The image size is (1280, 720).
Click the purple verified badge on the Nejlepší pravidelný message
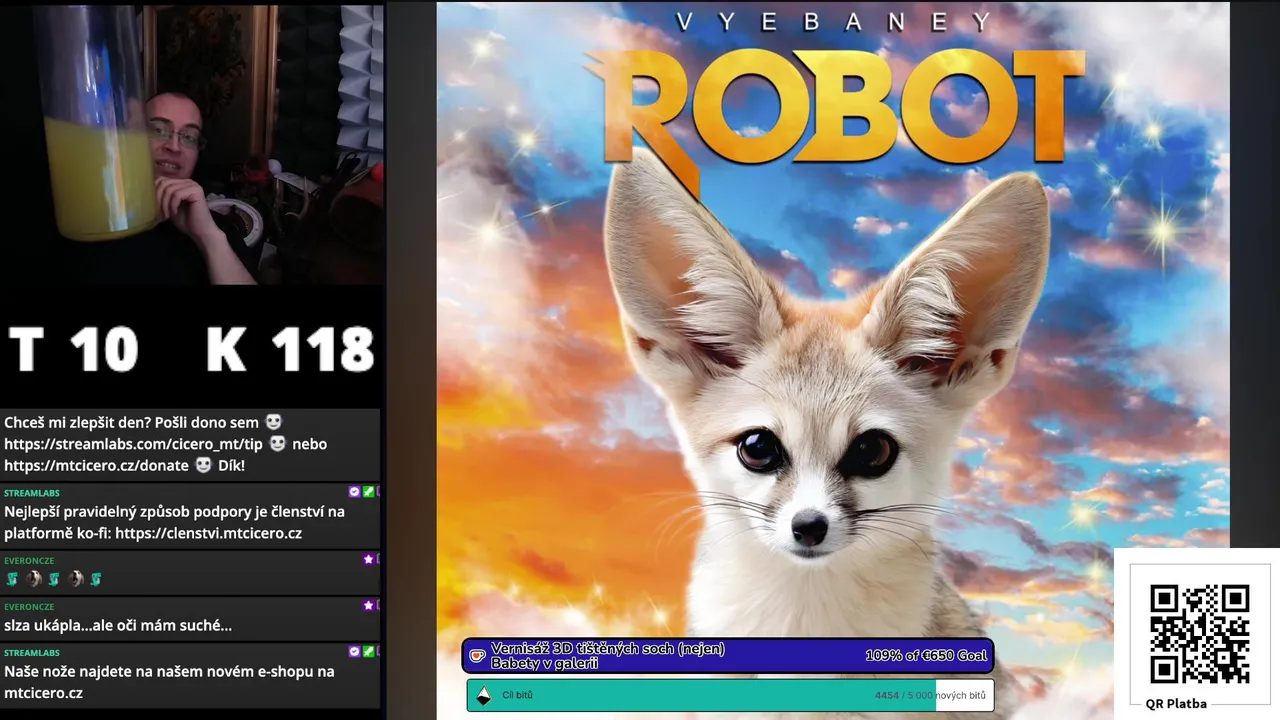tap(354, 492)
